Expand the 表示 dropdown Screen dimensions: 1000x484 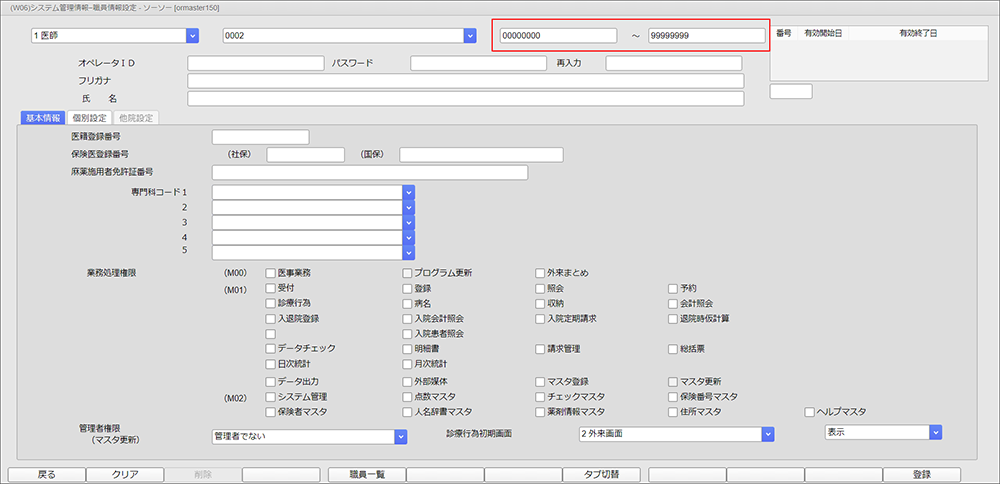[x=935, y=432]
